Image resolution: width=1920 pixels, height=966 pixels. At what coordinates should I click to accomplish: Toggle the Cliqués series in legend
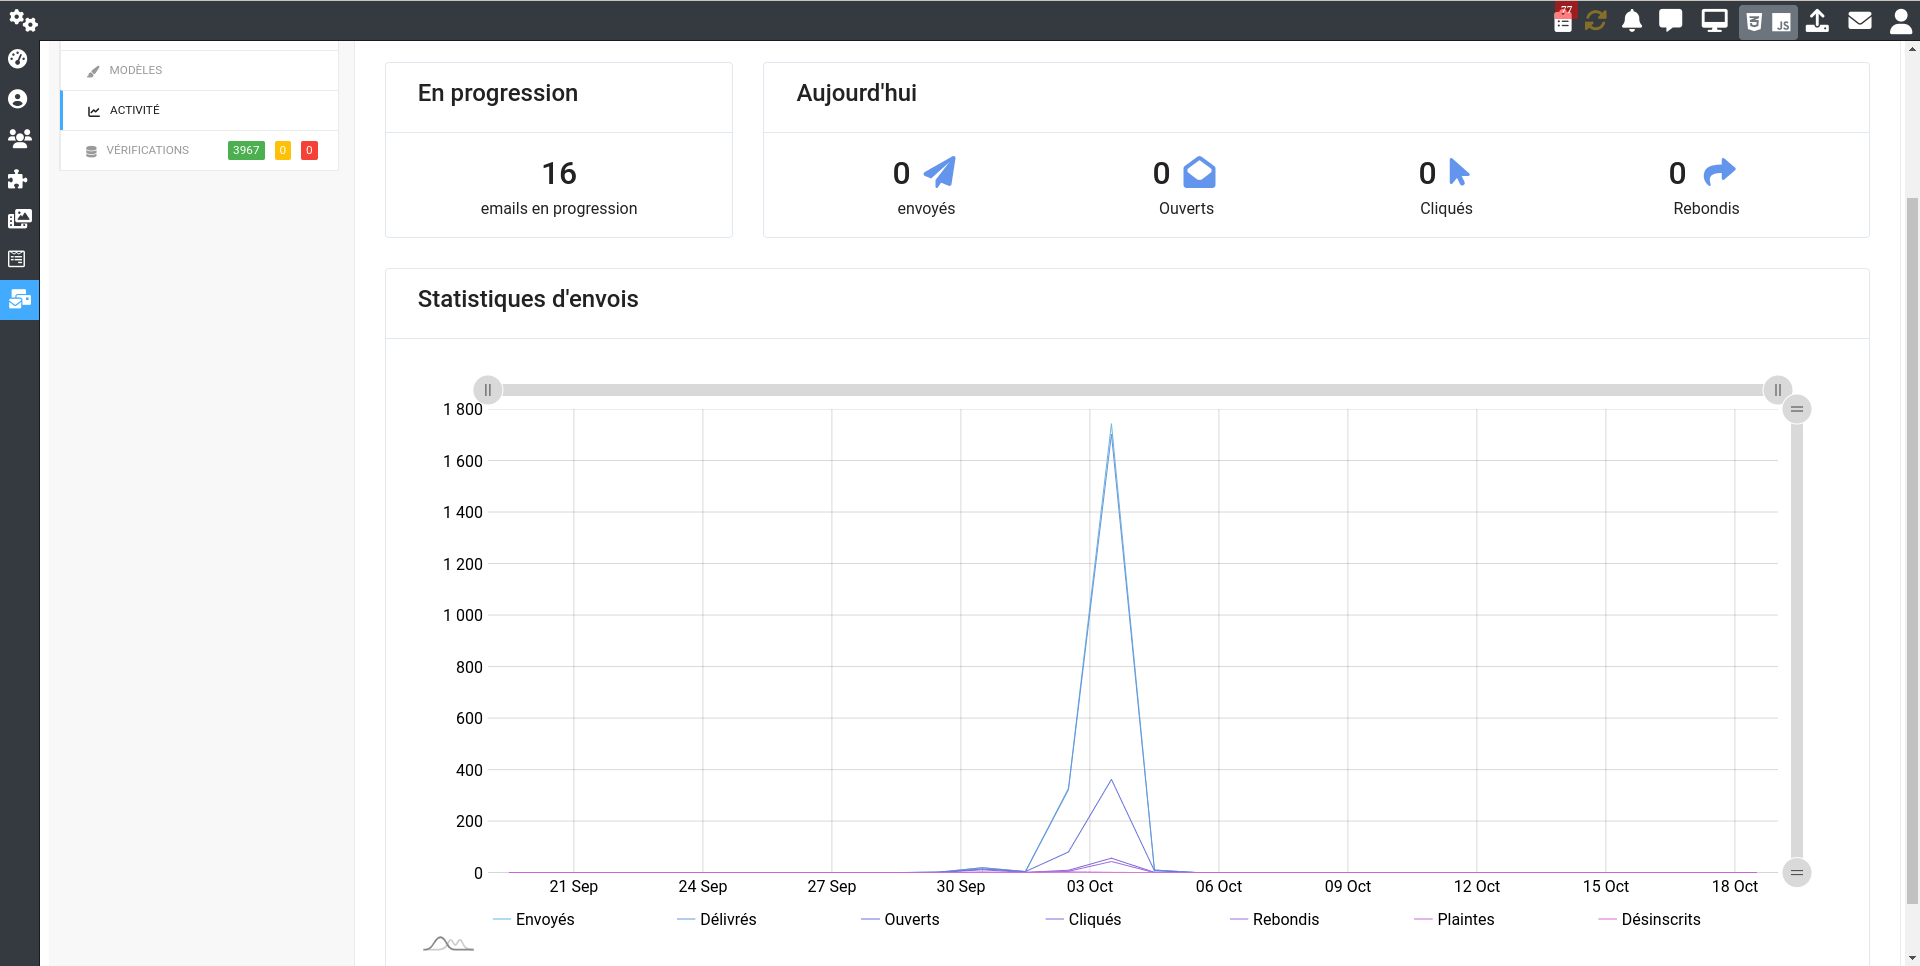point(1083,919)
